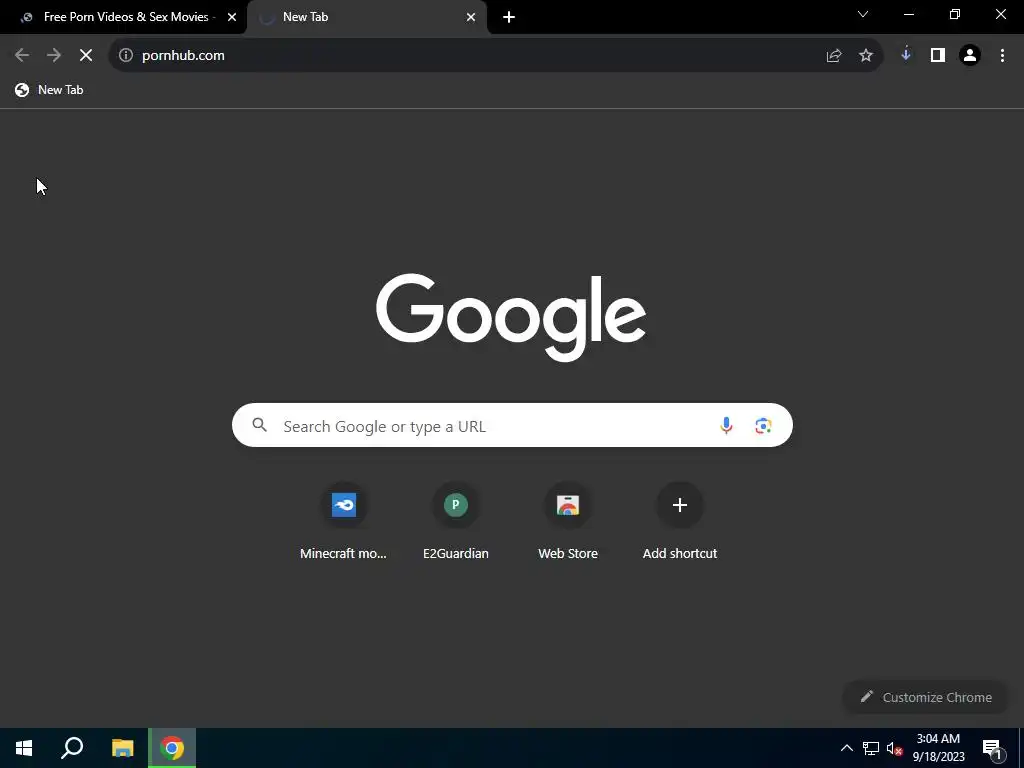Open Windows taskbar search
The image size is (1024, 768).
(x=72, y=748)
